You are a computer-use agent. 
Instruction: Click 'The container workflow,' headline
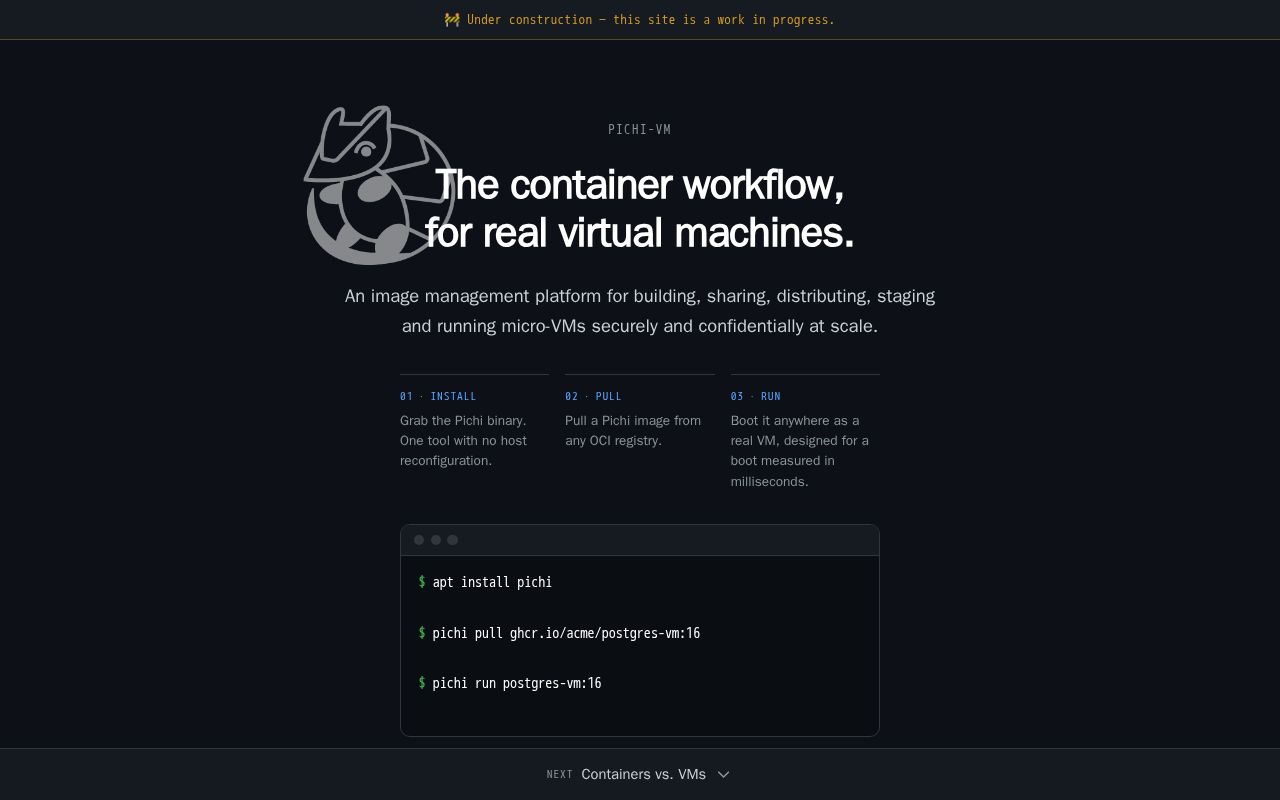pos(640,185)
